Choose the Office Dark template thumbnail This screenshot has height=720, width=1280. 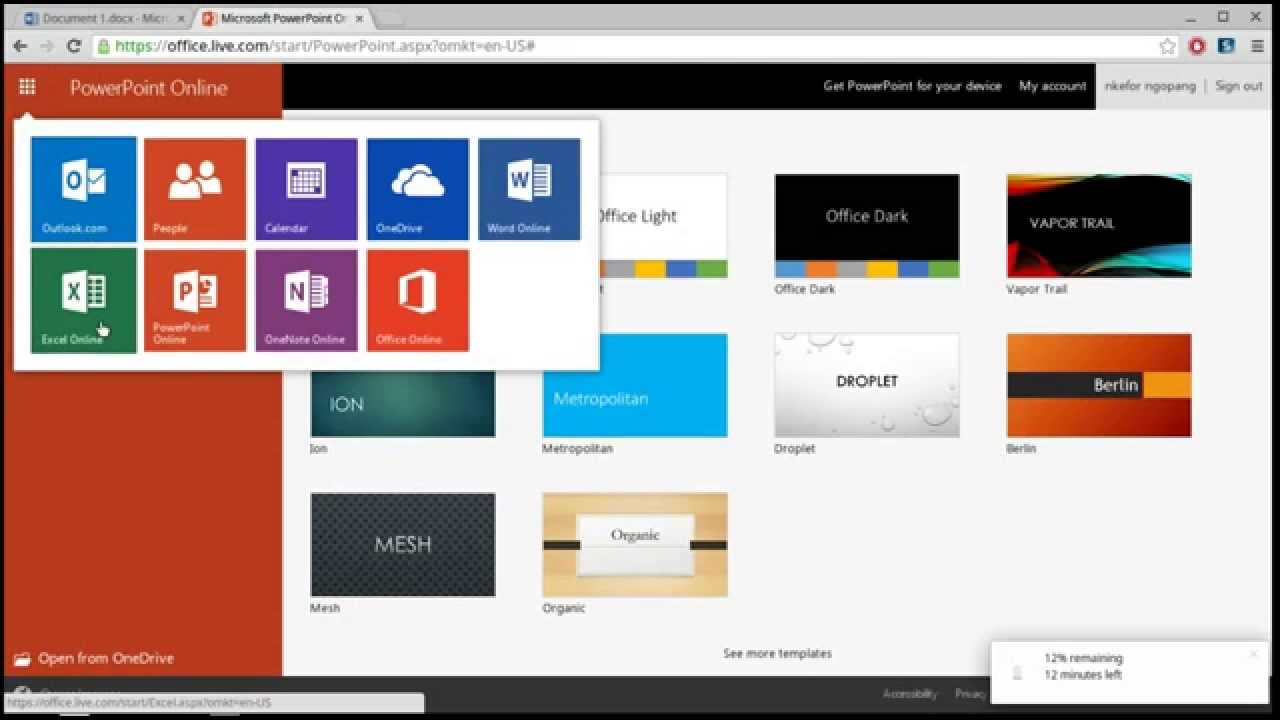click(867, 226)
